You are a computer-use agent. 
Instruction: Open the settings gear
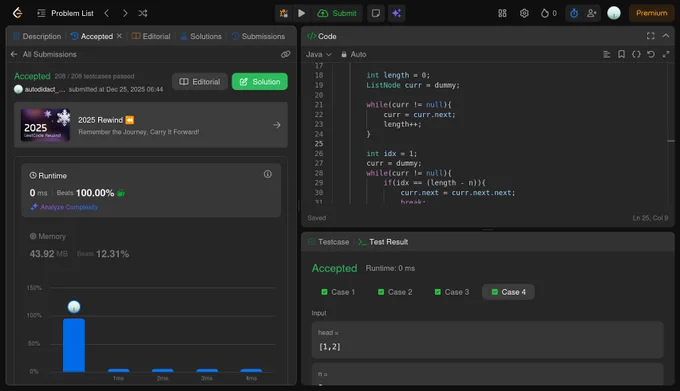point(524,13)
